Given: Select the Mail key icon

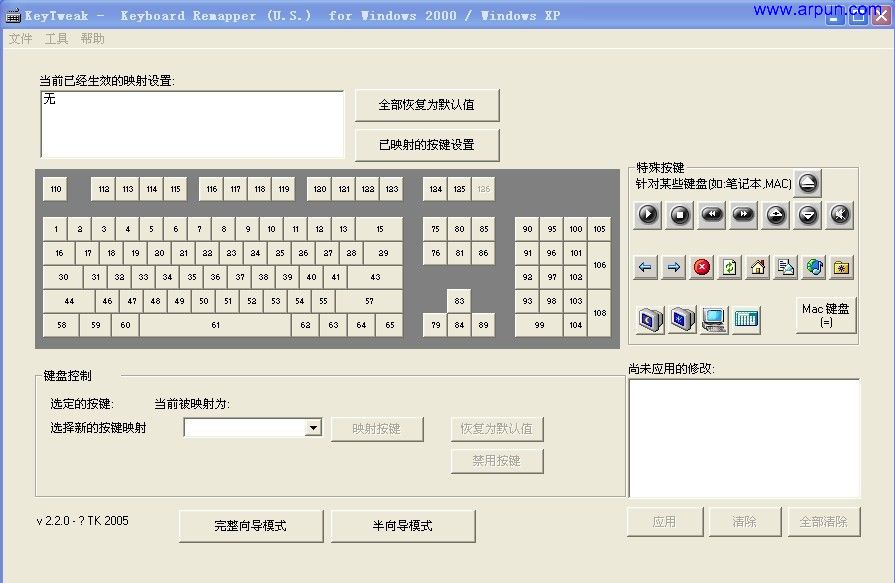Looking at the screenshot, I should (x=785, y=268).
